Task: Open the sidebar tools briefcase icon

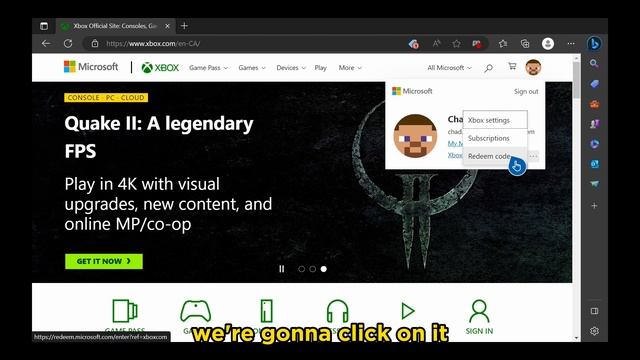Action: tap(594, 104)
